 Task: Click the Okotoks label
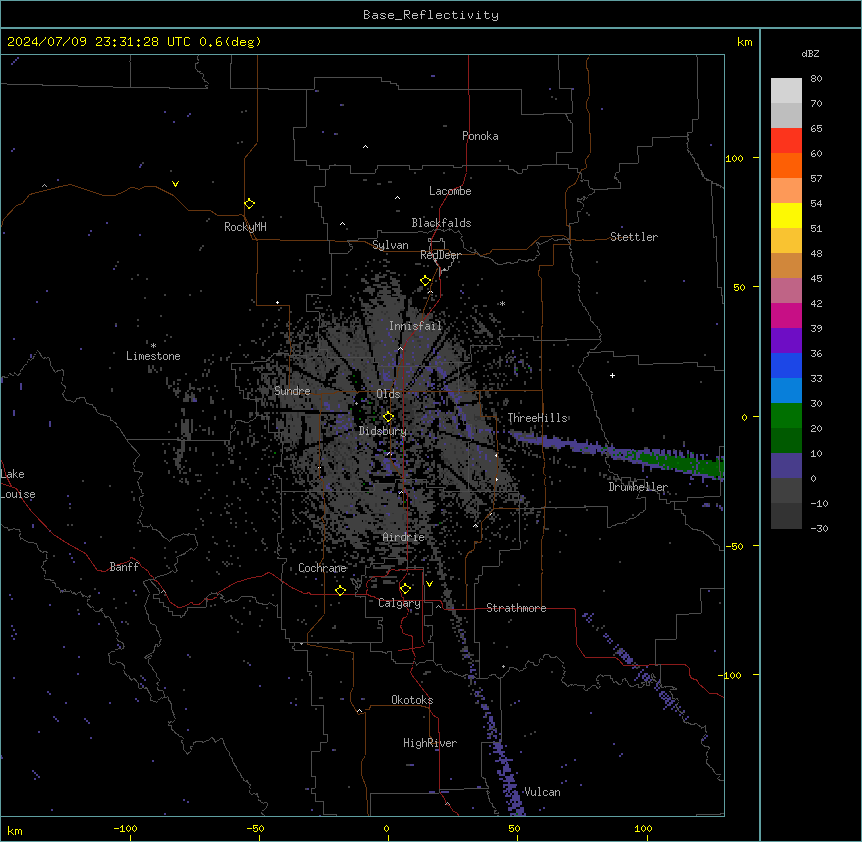412,700
